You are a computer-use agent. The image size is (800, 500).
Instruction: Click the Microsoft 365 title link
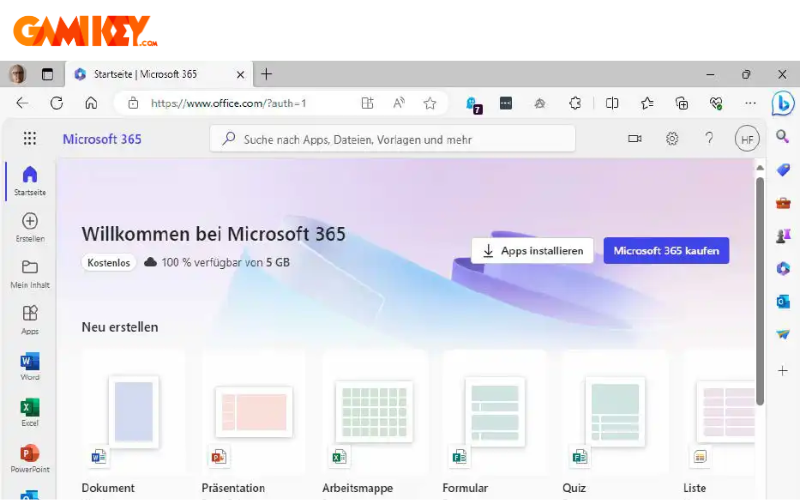point(102,139)
